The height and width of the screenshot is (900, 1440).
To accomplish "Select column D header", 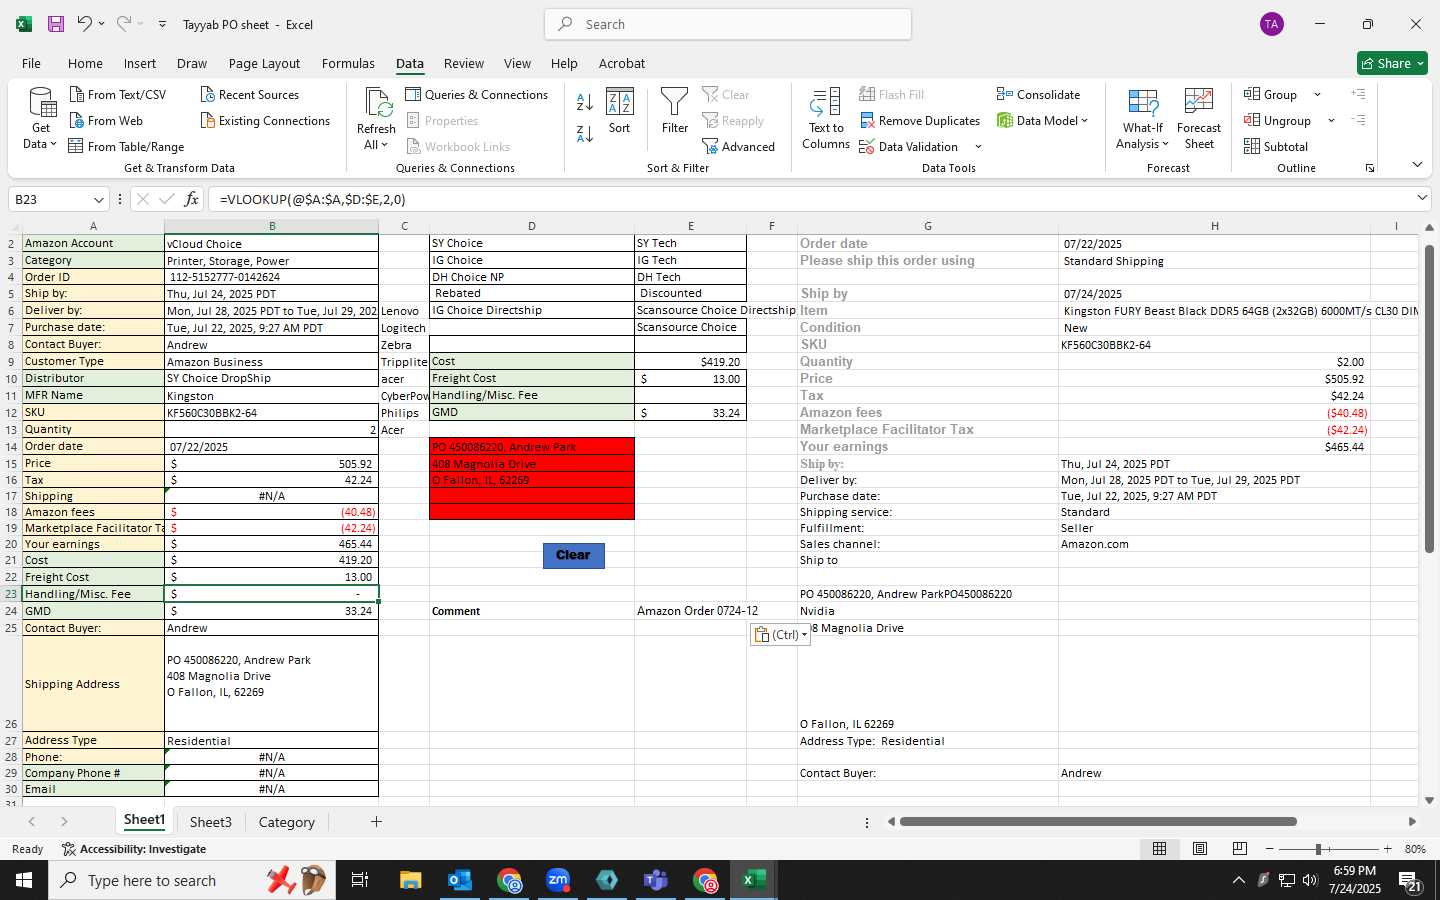I will (532, 226).
